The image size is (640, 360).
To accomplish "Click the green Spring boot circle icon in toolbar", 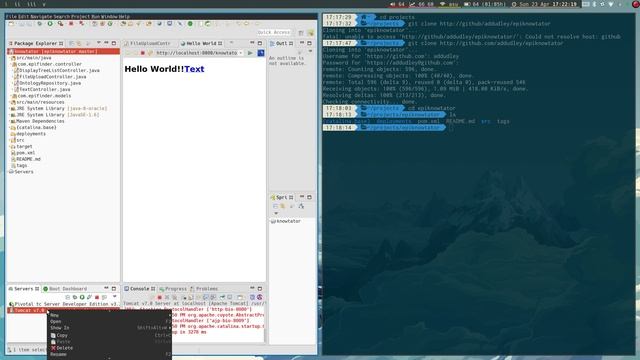I will [x=190, y=24].
